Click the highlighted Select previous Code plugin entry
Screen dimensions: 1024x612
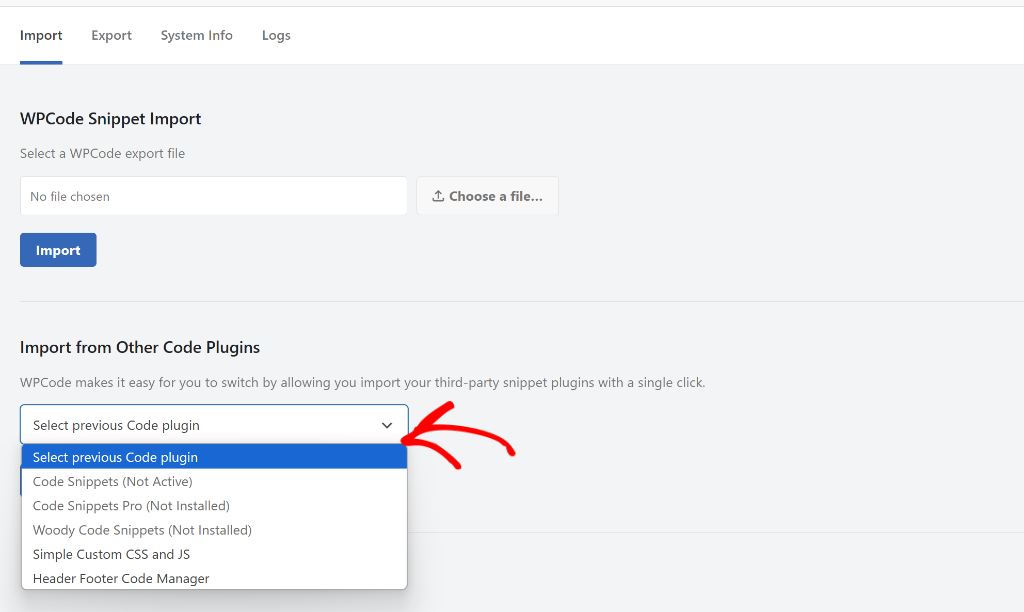(114, 457)
